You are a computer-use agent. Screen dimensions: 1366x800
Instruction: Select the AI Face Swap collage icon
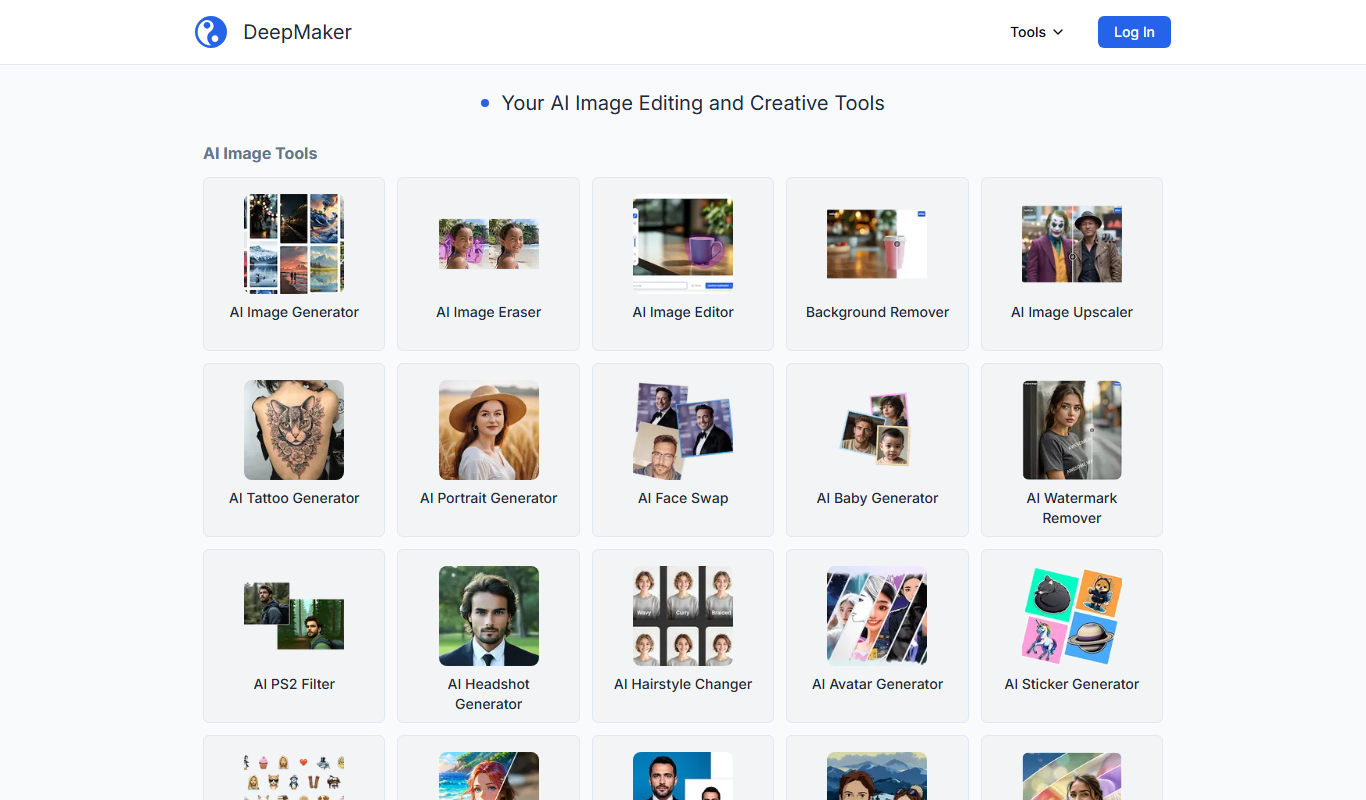(683, 430)
